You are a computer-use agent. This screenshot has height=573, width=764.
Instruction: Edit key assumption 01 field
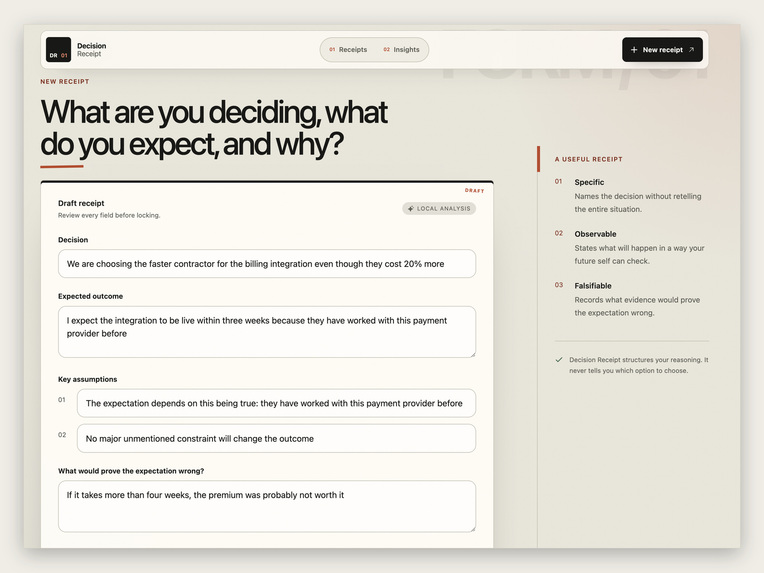276,403
